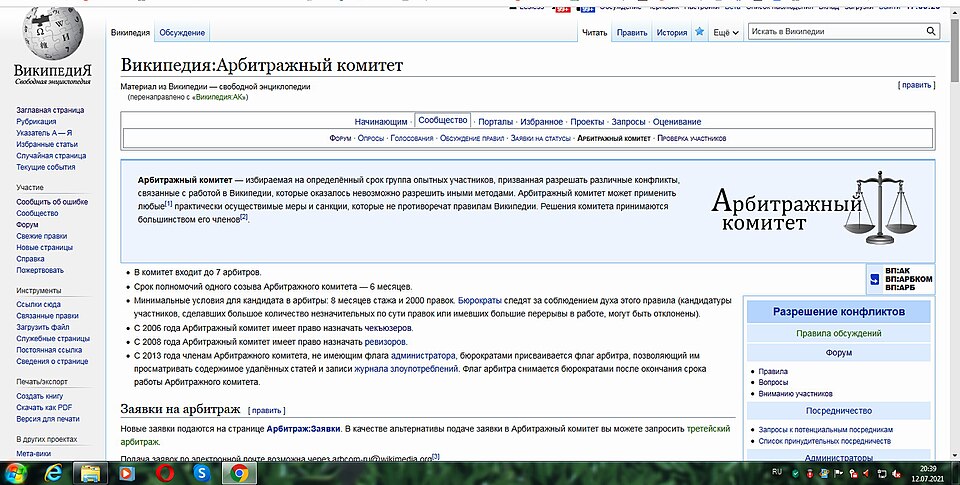Open the чекъюзеров link

(x=388, y=328)
